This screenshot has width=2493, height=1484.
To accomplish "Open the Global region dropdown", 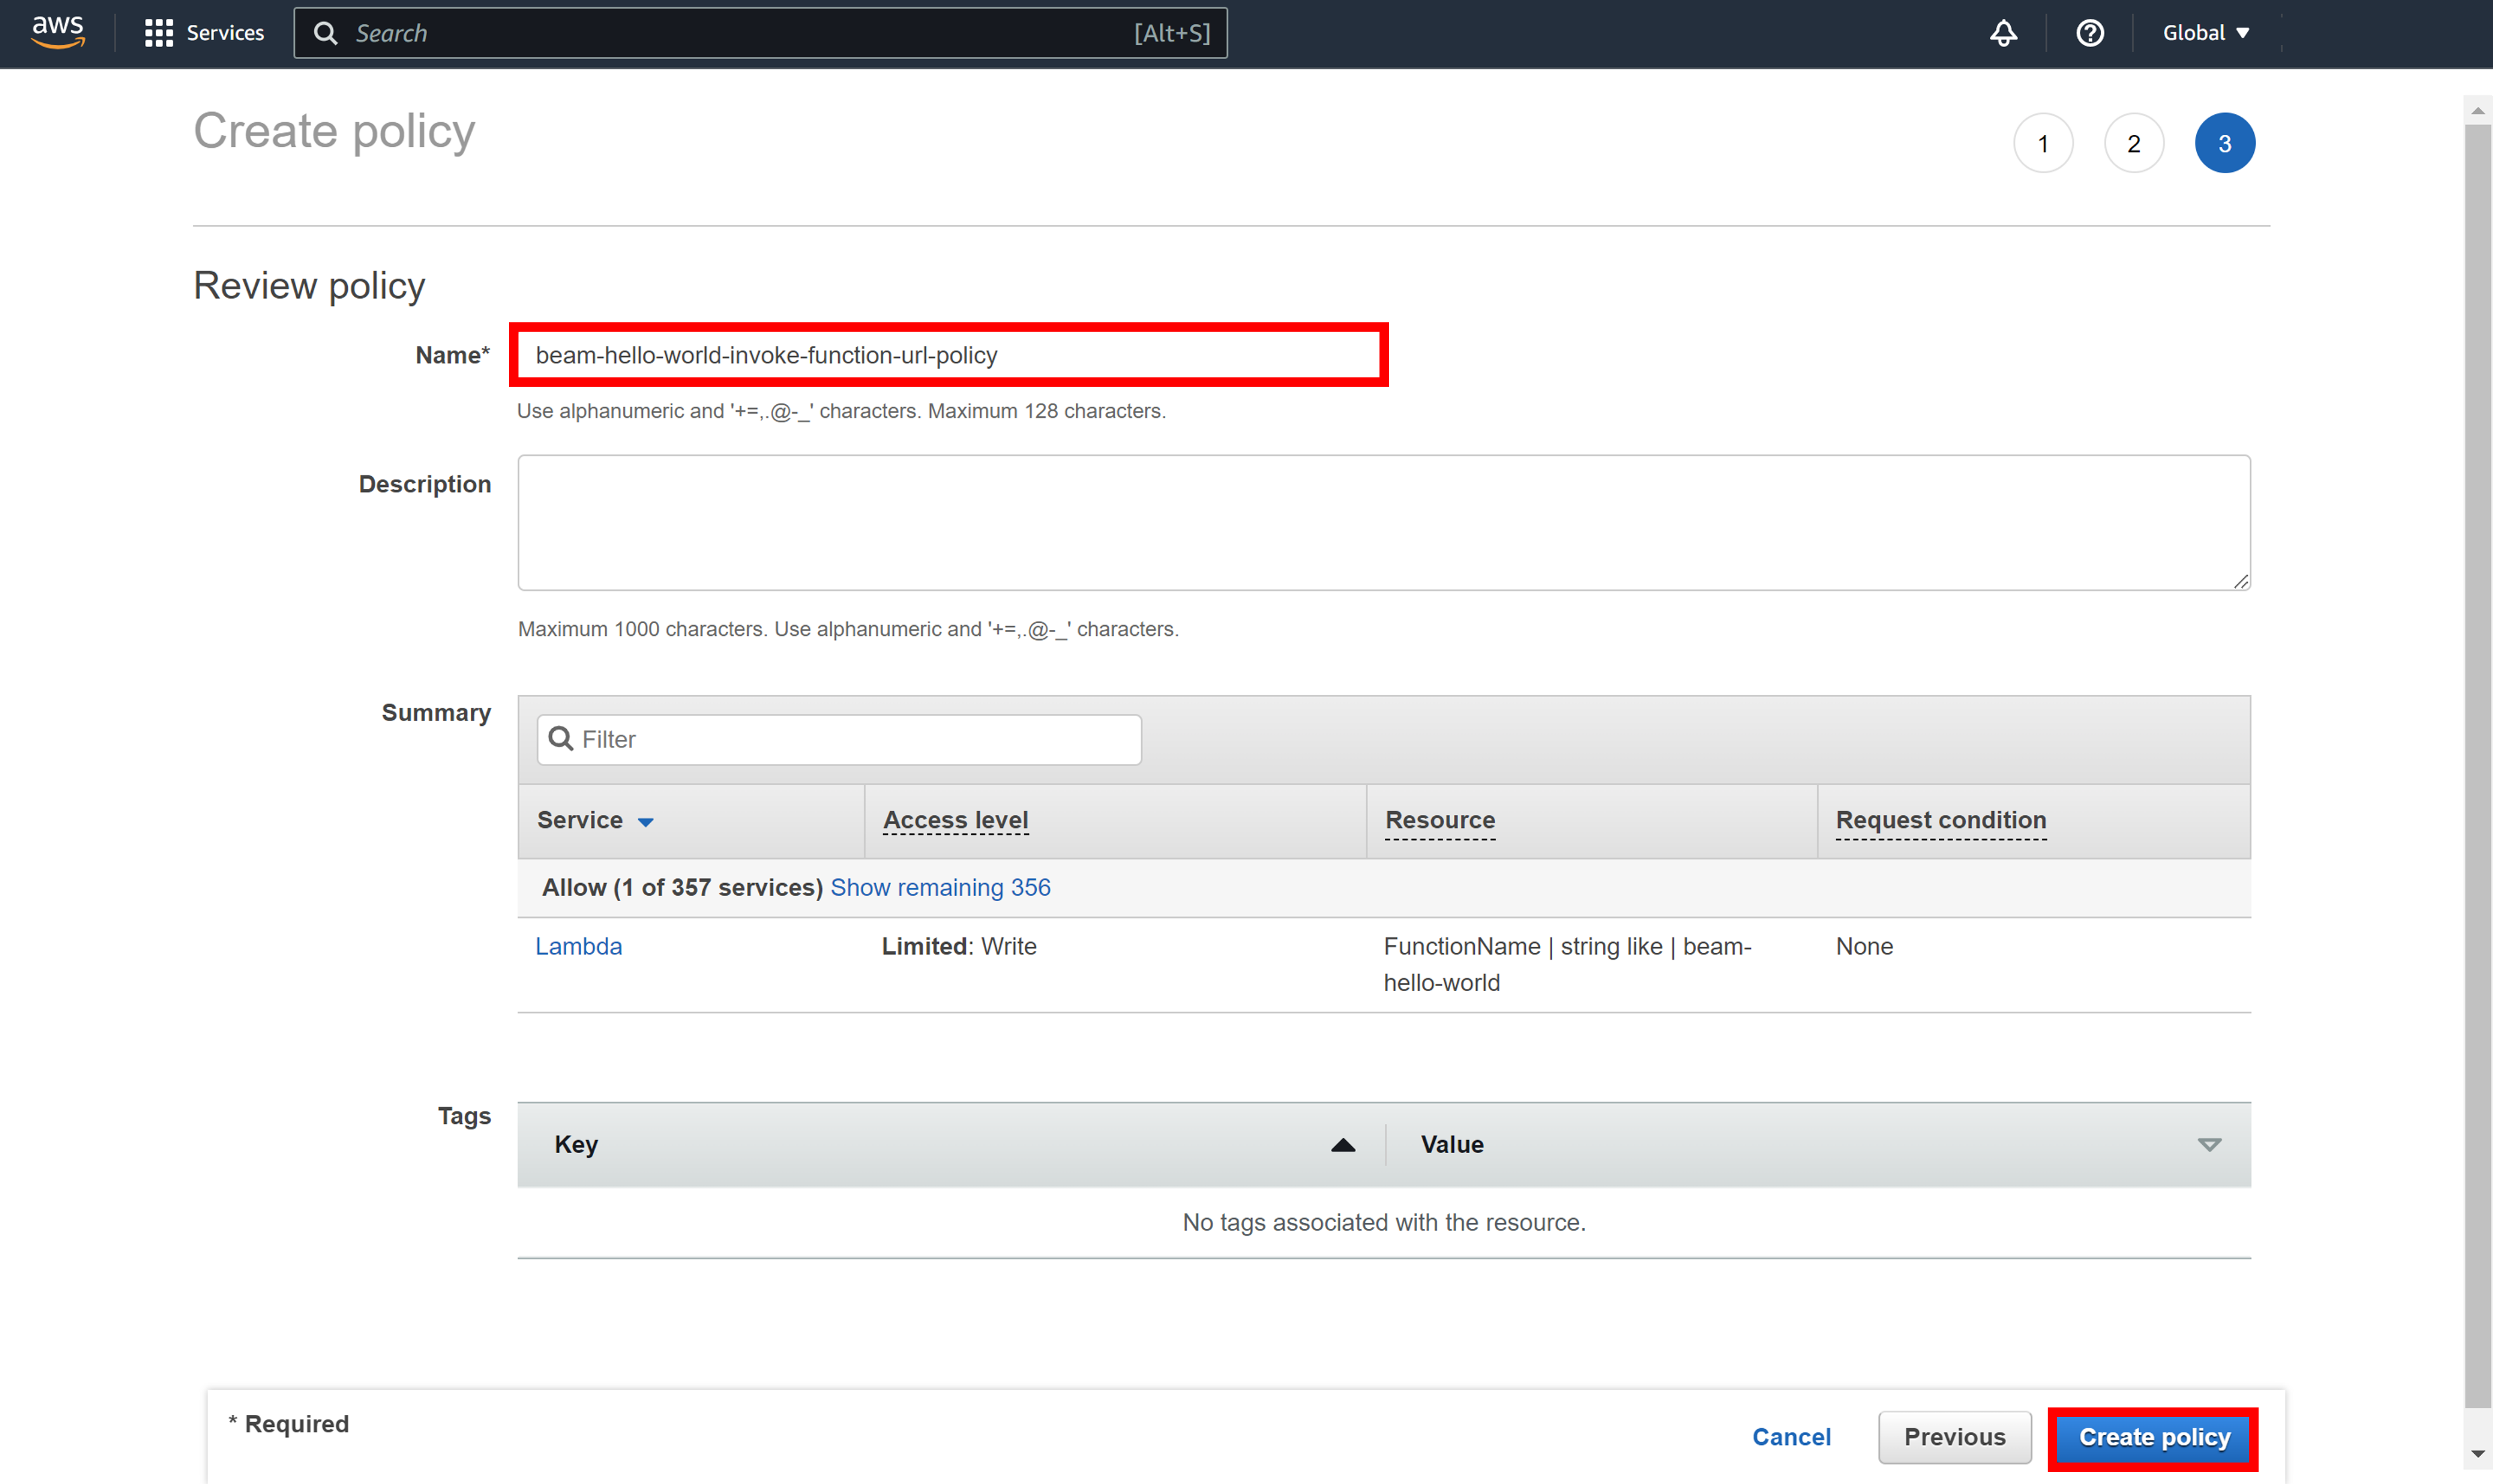I will [2205, 33].
